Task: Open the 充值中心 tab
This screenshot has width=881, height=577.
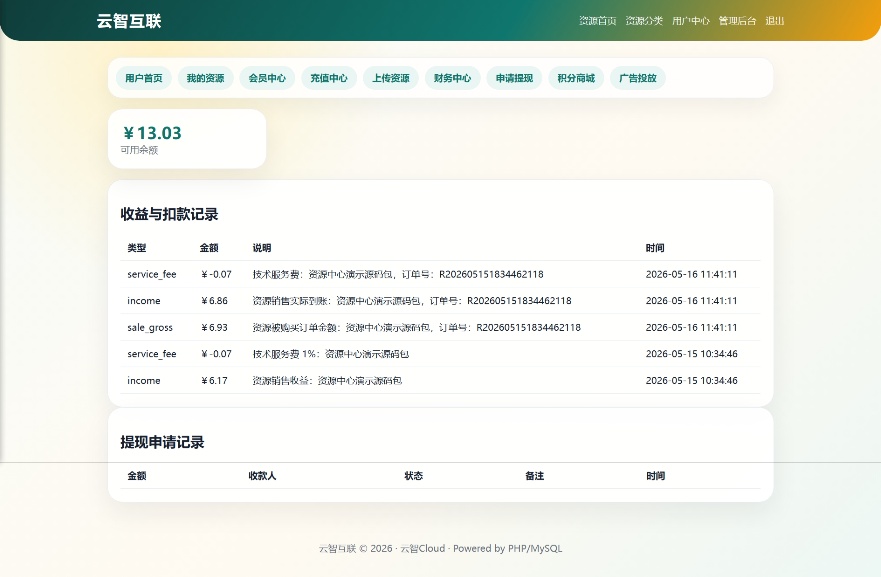Action: tap(329, 78)
